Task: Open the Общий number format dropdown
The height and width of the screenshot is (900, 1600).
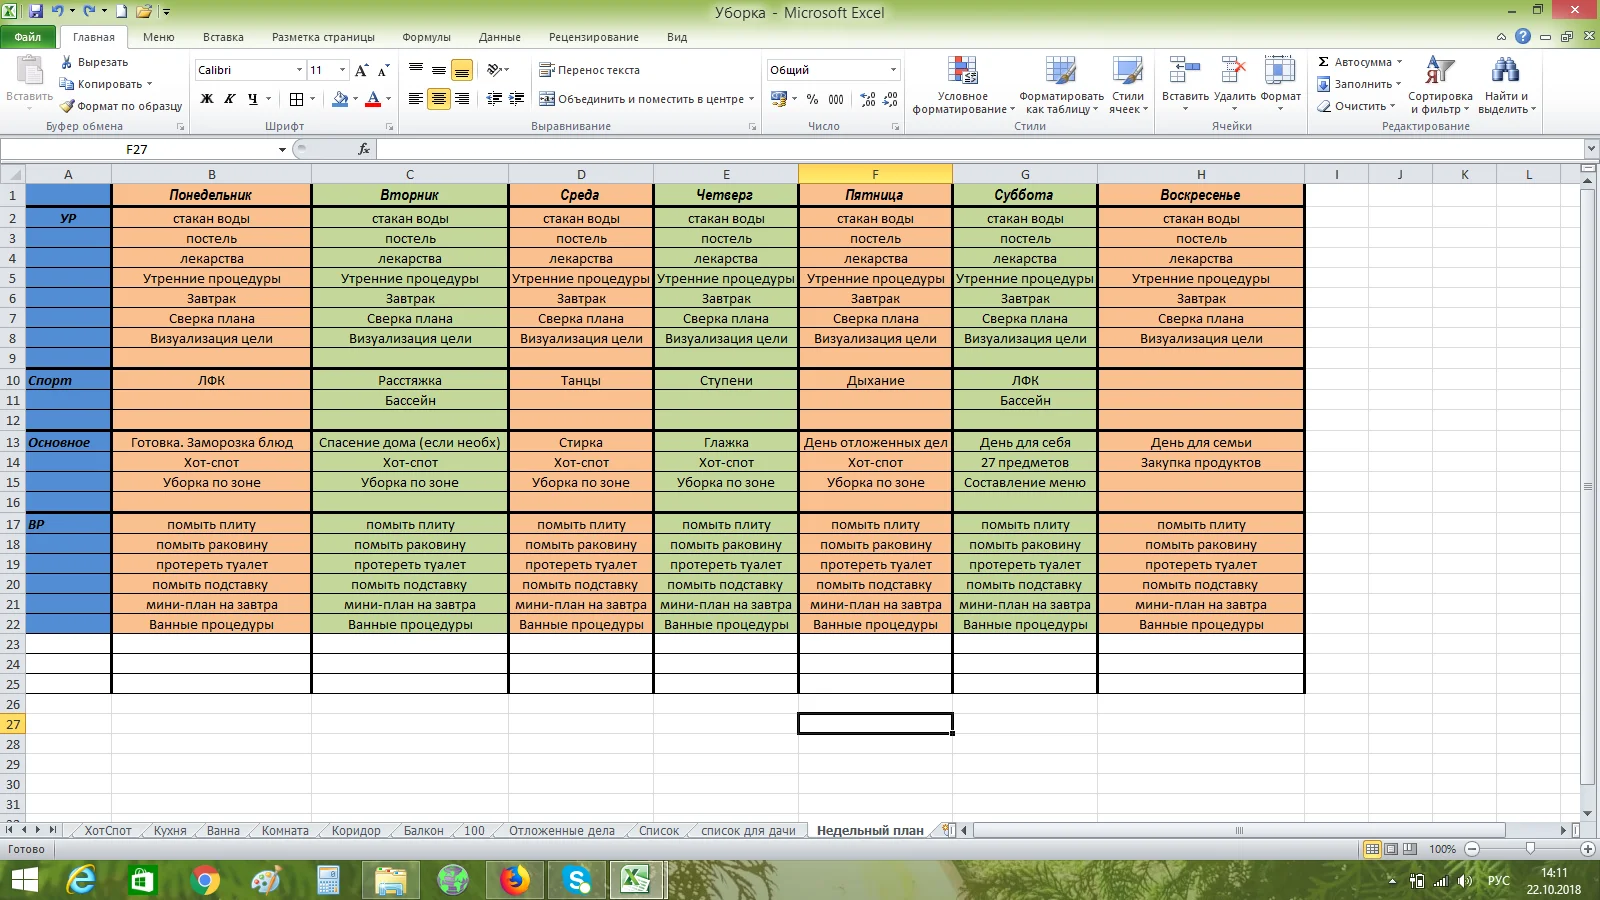Action: click(893, 70)
